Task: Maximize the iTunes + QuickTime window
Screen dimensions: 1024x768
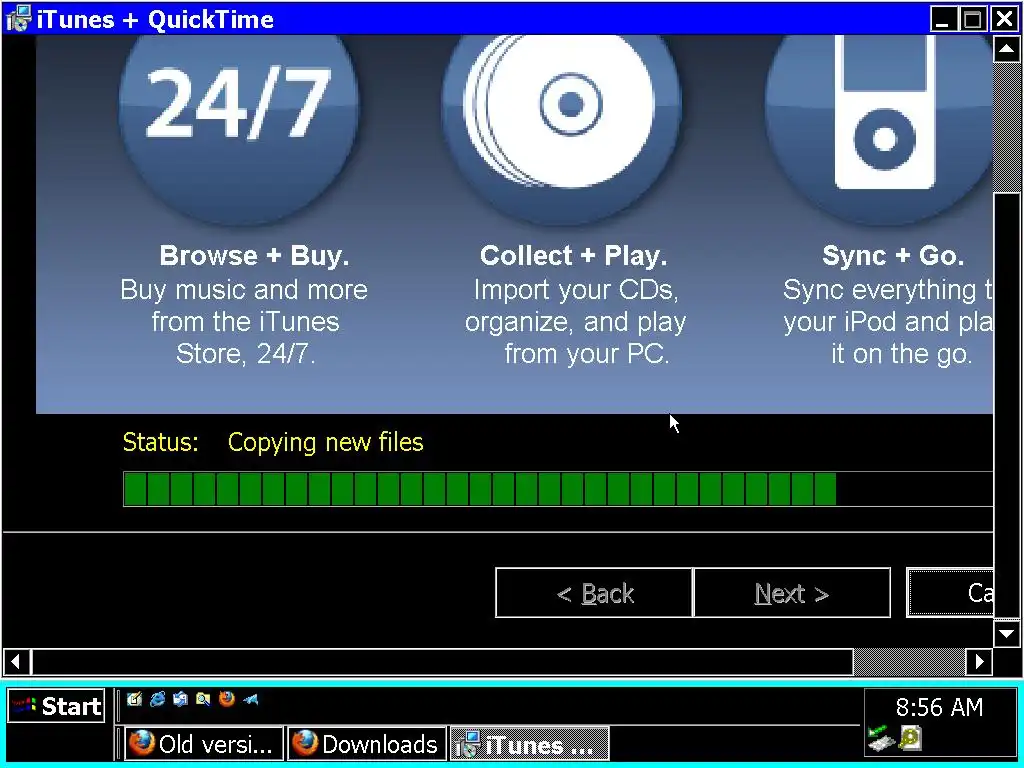Action: coord(972,19)
